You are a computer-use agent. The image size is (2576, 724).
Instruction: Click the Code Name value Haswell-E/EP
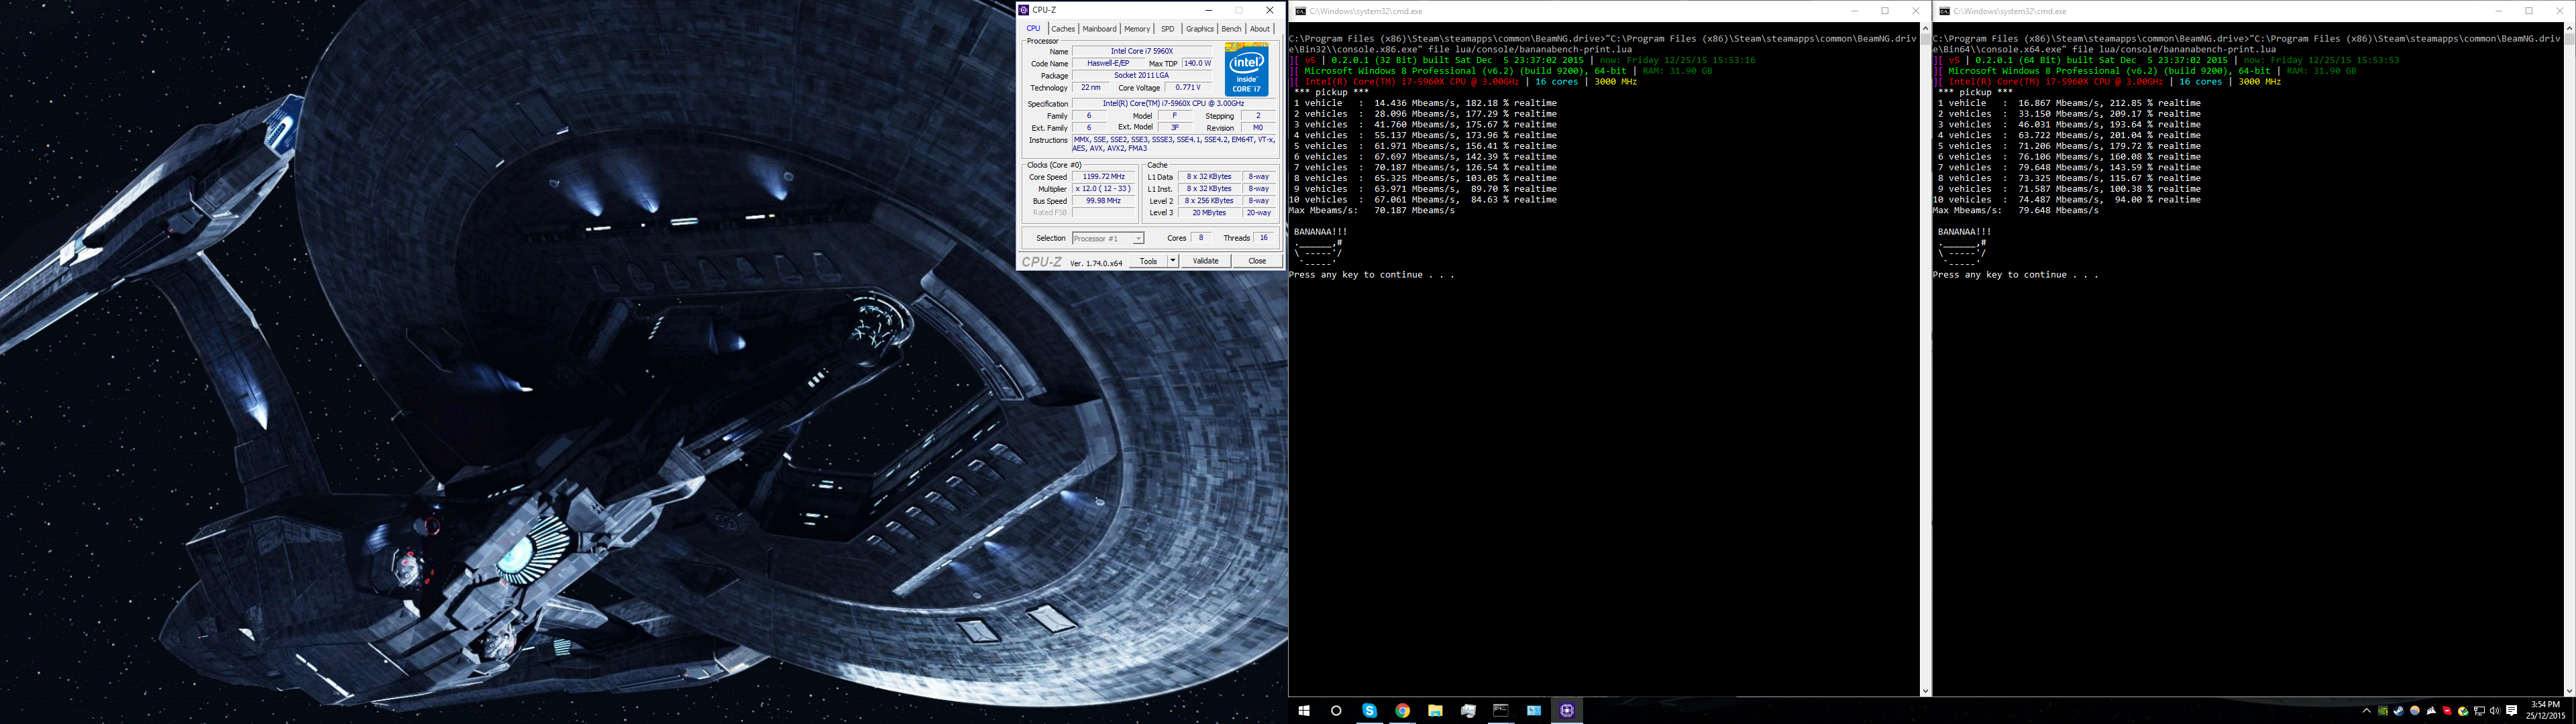(1108, 63)
